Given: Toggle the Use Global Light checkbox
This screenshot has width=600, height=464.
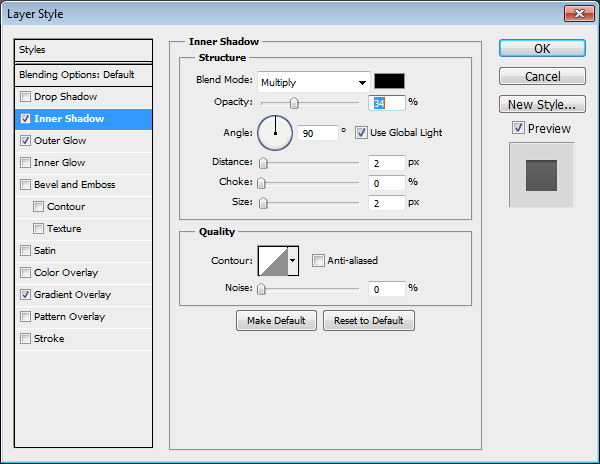Looking at the screenshot, I should [361, 132].
